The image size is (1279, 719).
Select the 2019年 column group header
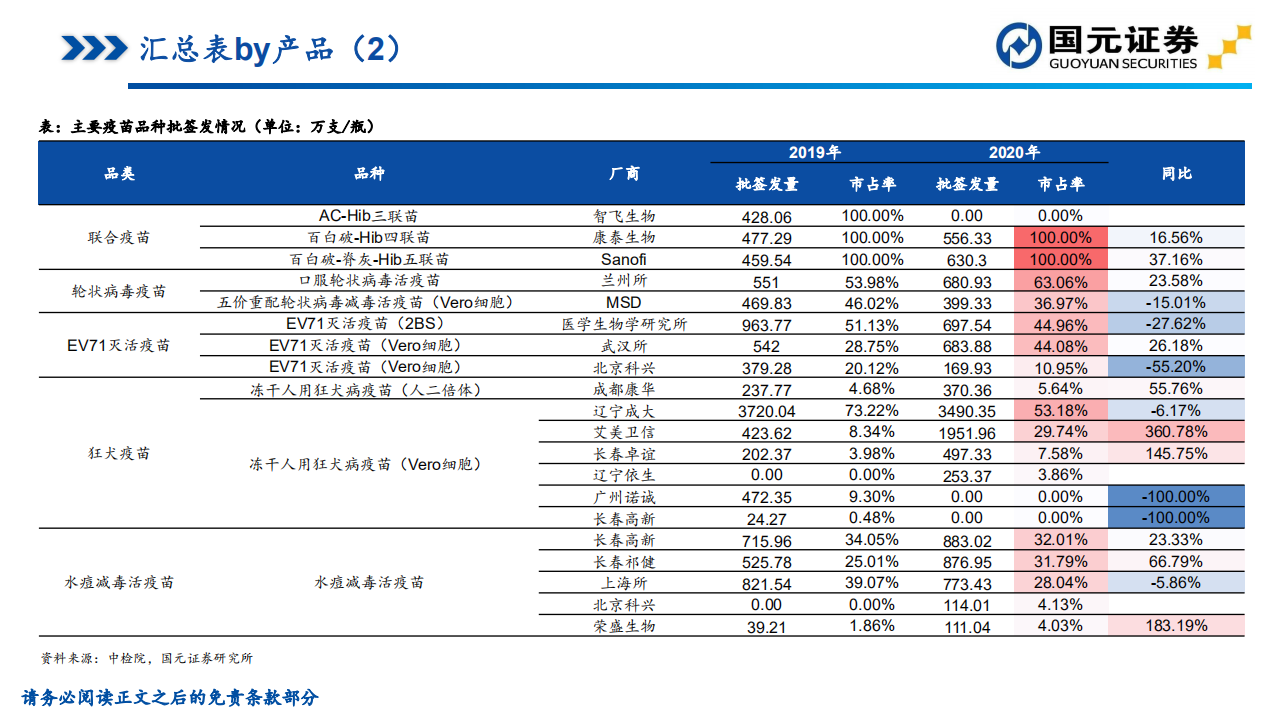[x=814, y=152]
